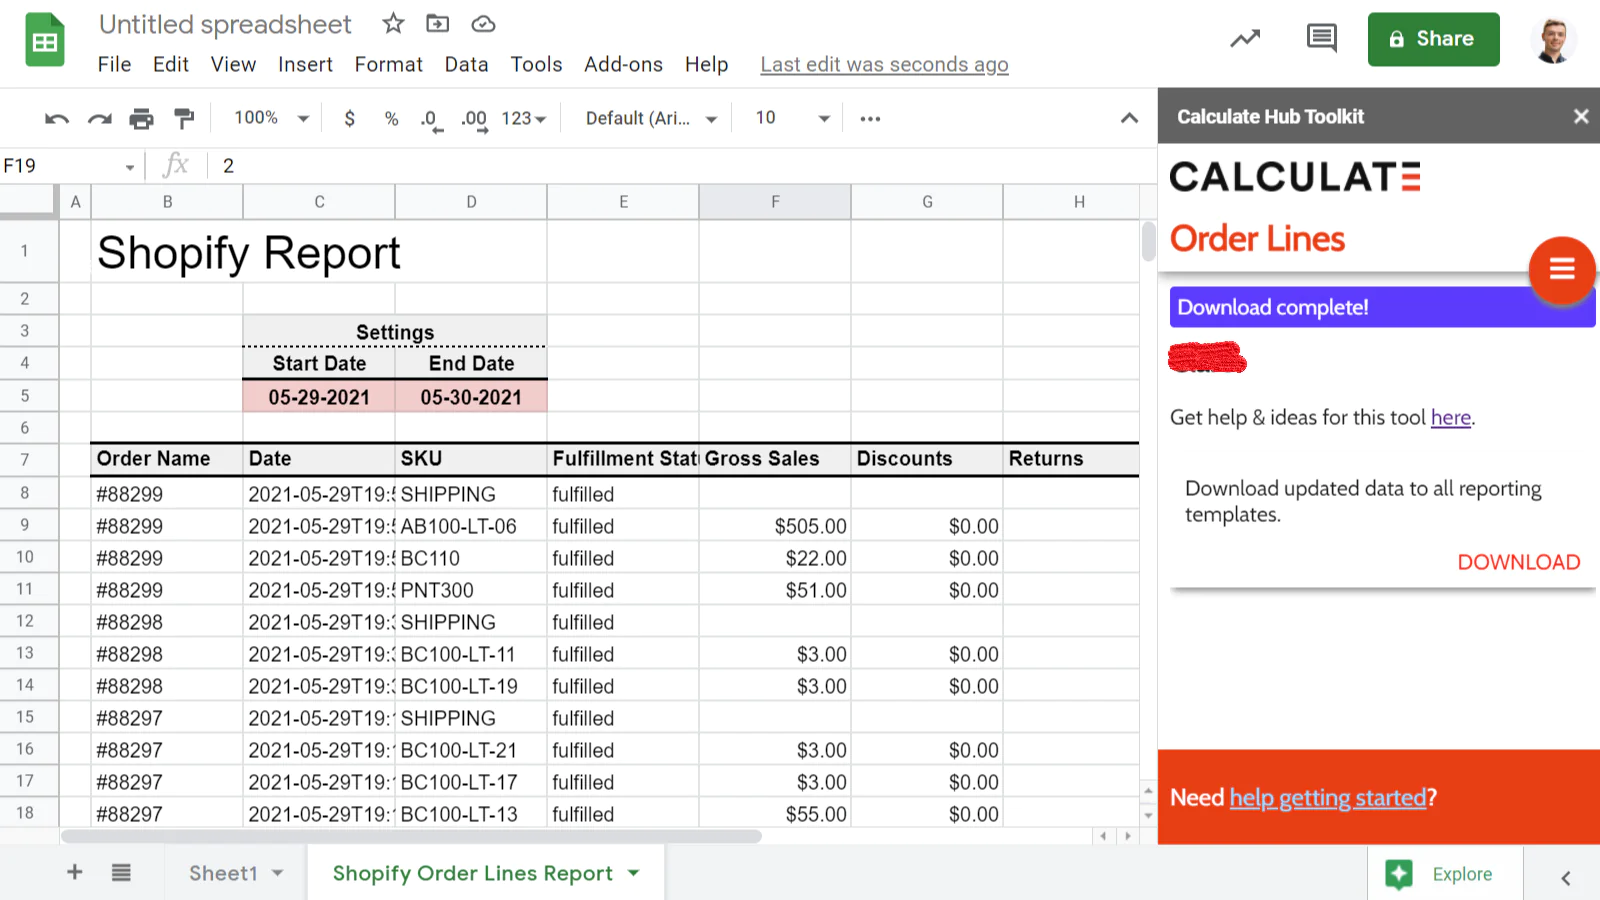This screenshot has height=900, width=1600.
Task: Select the SKU cell PNT300
Action: (471, 590)
